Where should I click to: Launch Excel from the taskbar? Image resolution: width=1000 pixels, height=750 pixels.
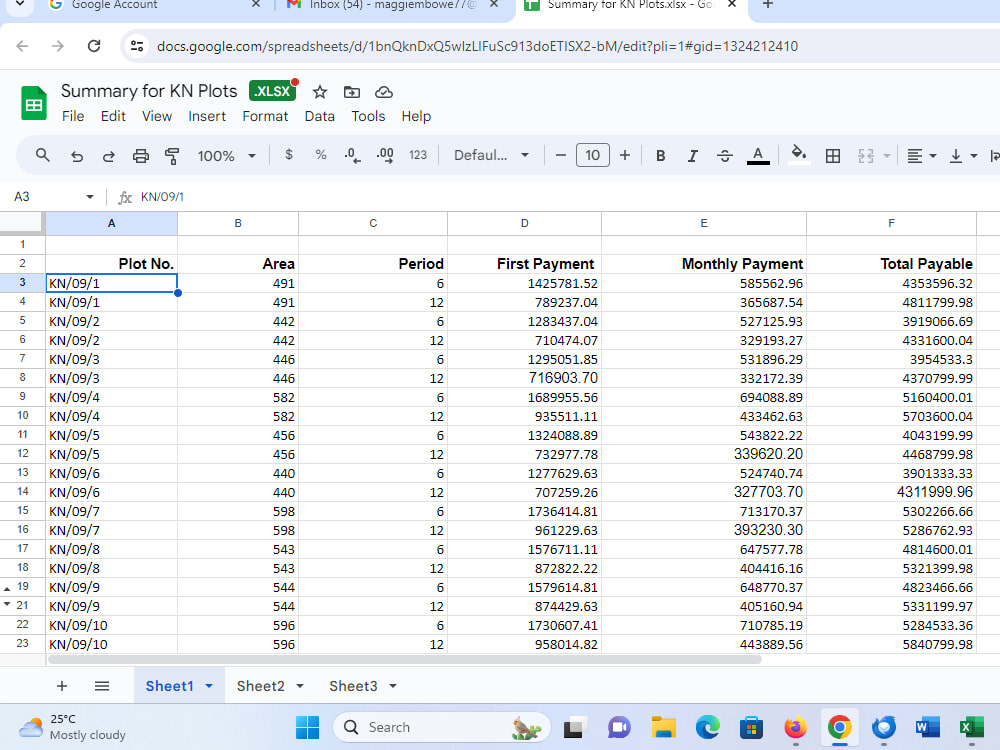[971, 727]
